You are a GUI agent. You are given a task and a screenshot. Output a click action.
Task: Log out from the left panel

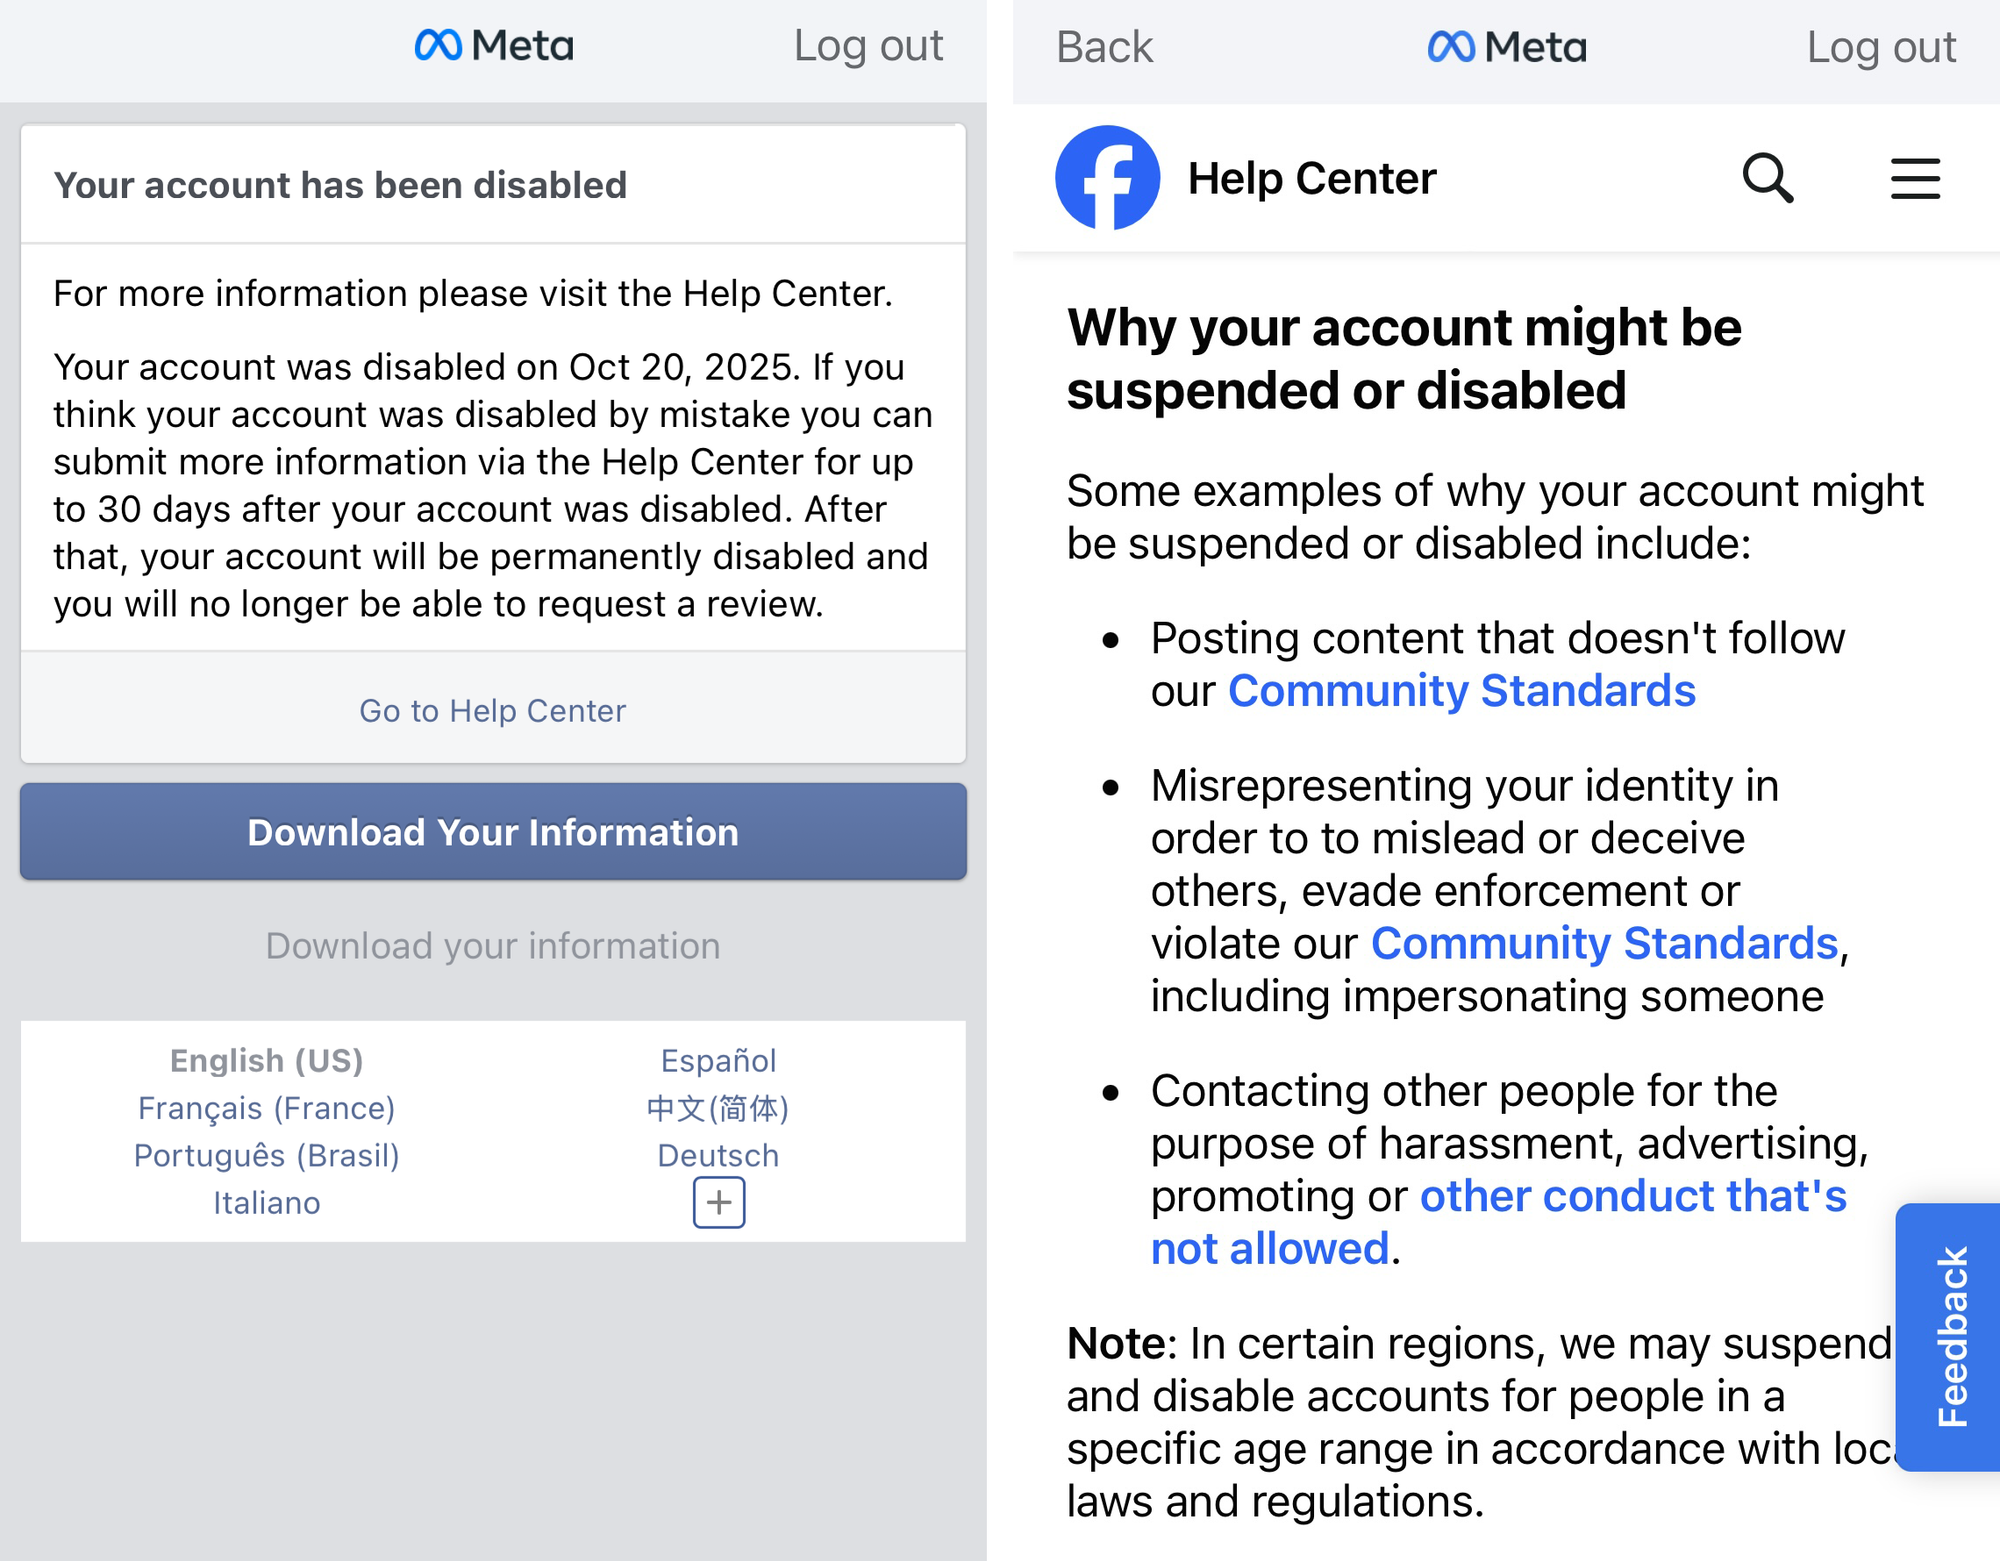point(868,46)
